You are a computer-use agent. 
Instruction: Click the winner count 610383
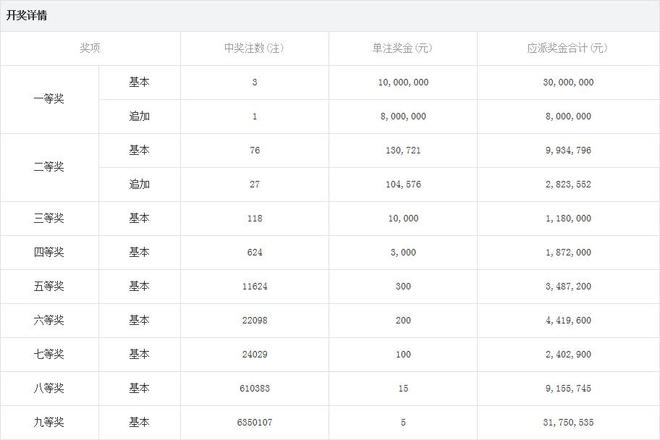click(x=255, y=389)
